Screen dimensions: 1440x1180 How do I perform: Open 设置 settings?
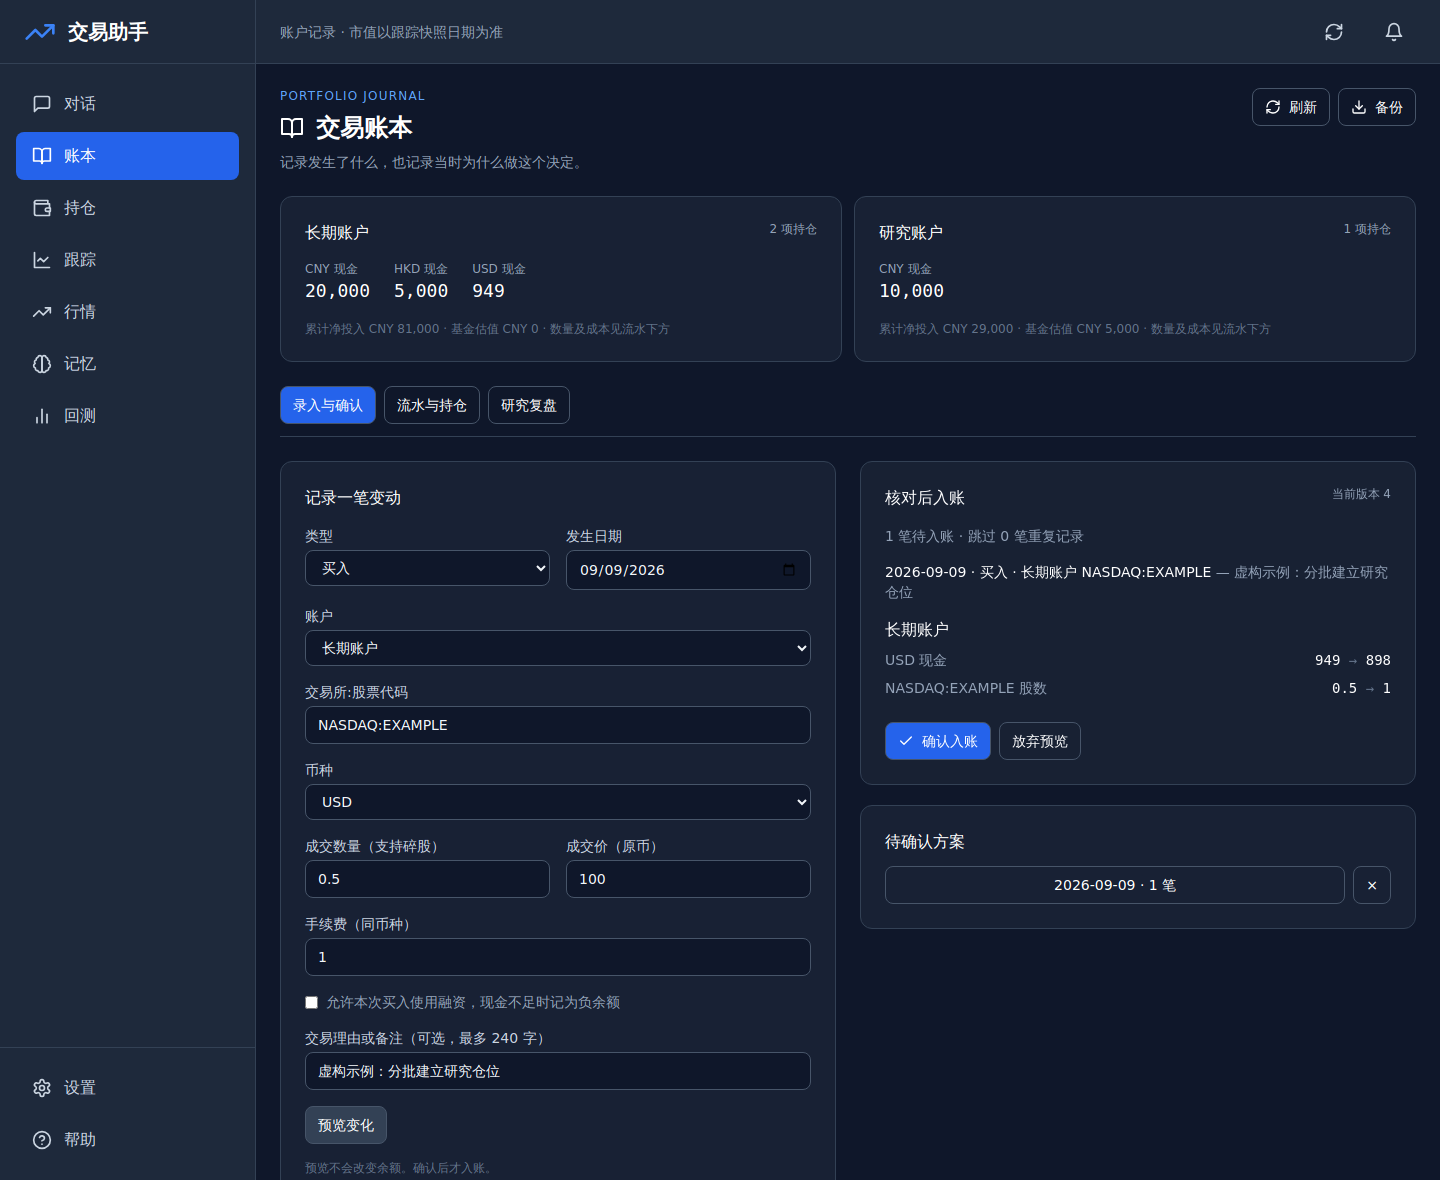127,1088
